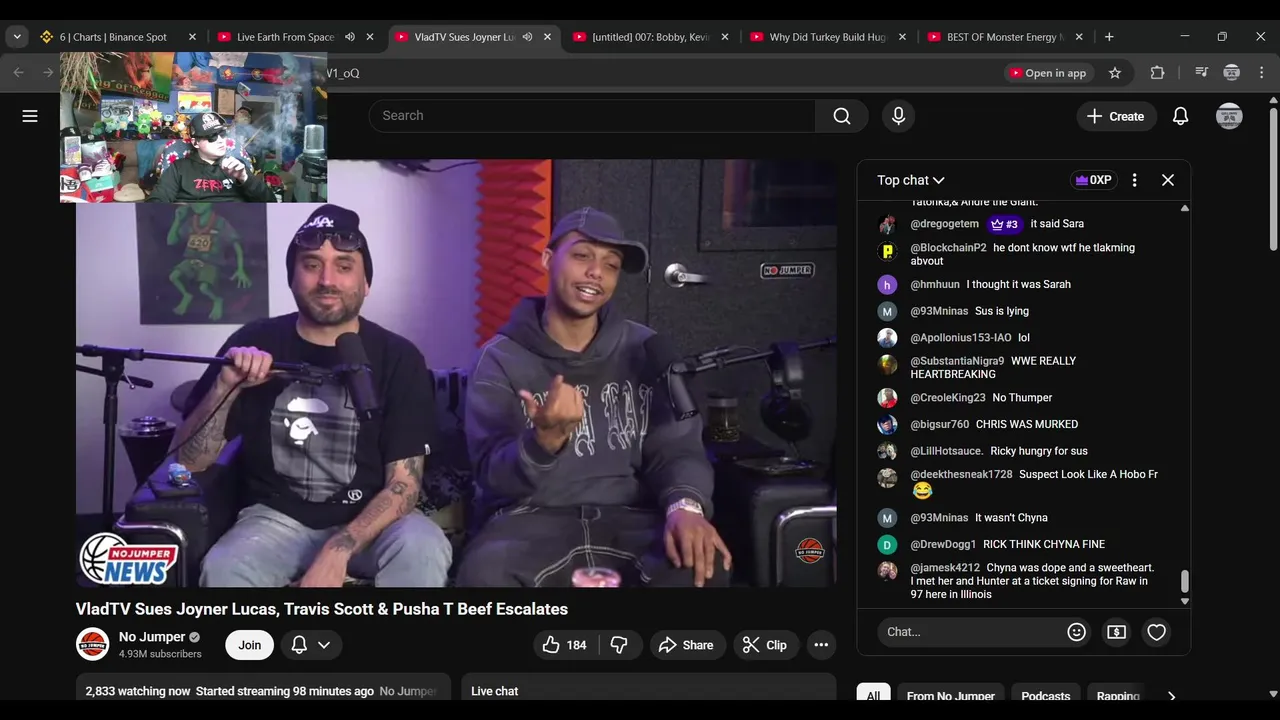1280x720 pixels.
Task: Open the 0XP channel points badge
Action: pyautogui.click(x=1093, y=180)
